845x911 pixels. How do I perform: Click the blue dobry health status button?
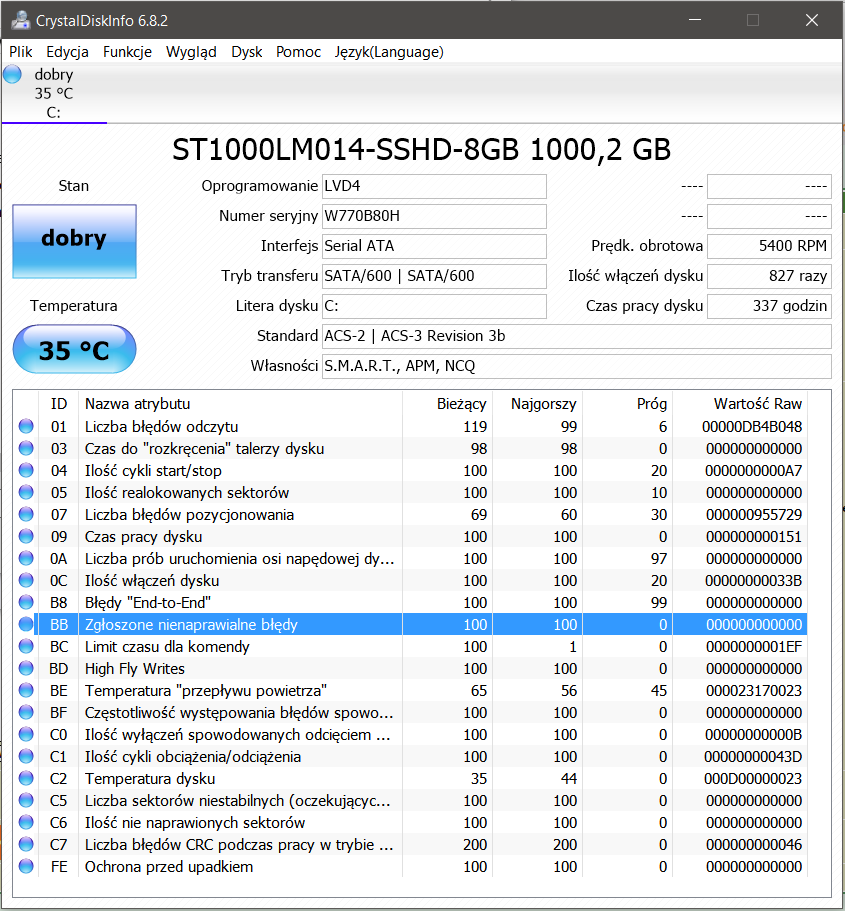74,241
